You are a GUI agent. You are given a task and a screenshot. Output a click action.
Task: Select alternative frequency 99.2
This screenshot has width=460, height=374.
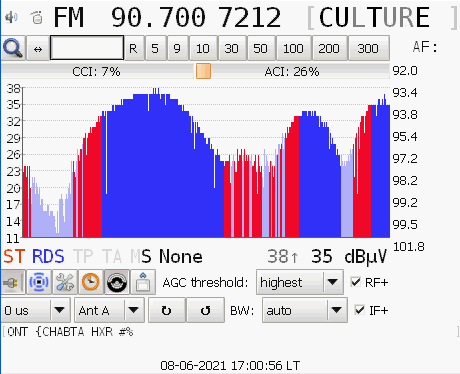pyautogui.click(x=405, y=202)
